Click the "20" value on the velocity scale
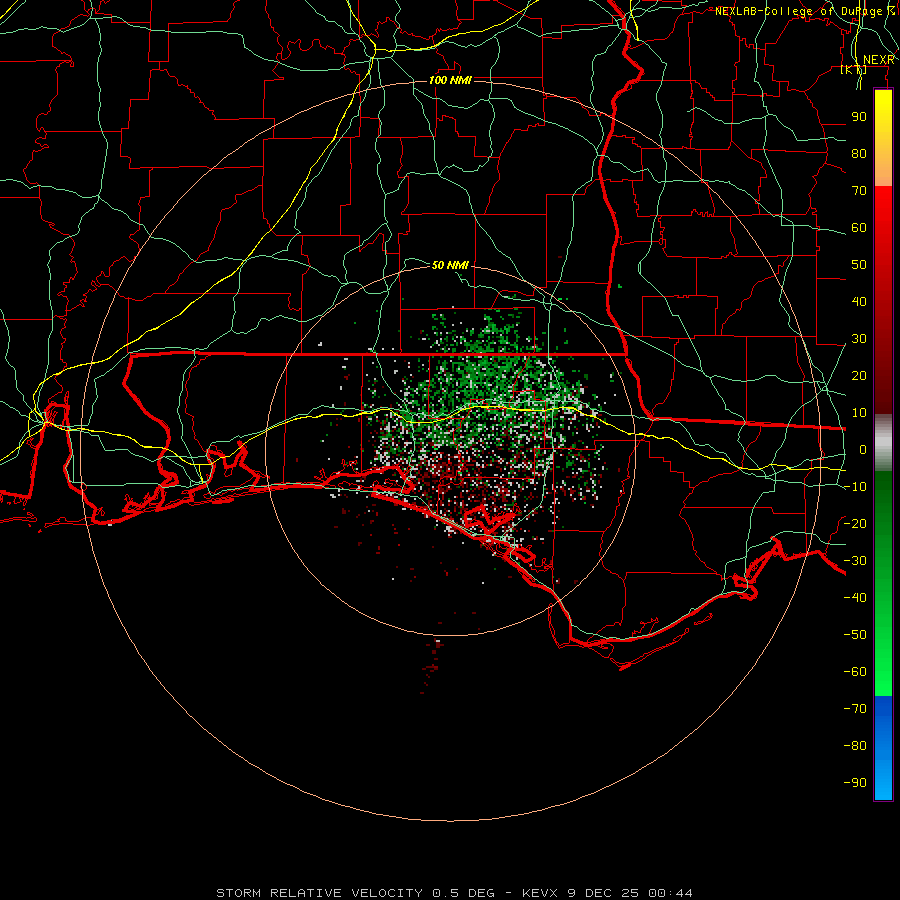 [859, 376]
